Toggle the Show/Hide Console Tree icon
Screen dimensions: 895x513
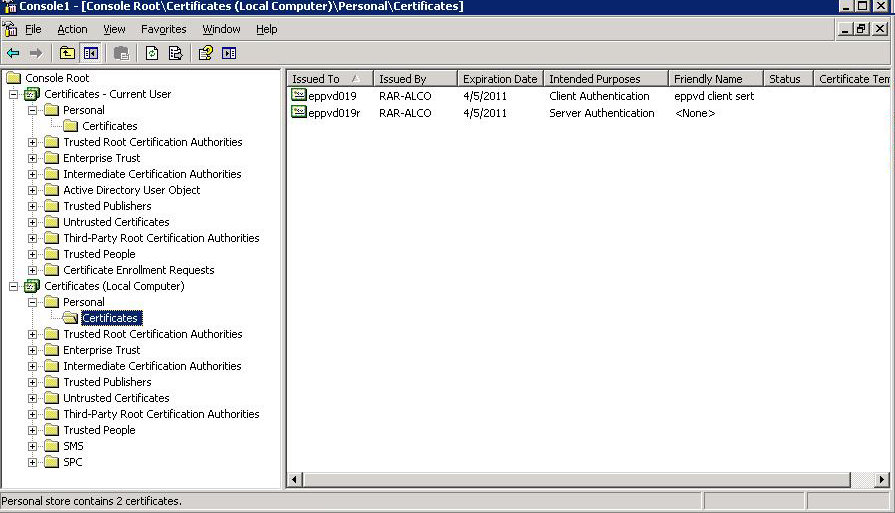(x=91, y=54)
